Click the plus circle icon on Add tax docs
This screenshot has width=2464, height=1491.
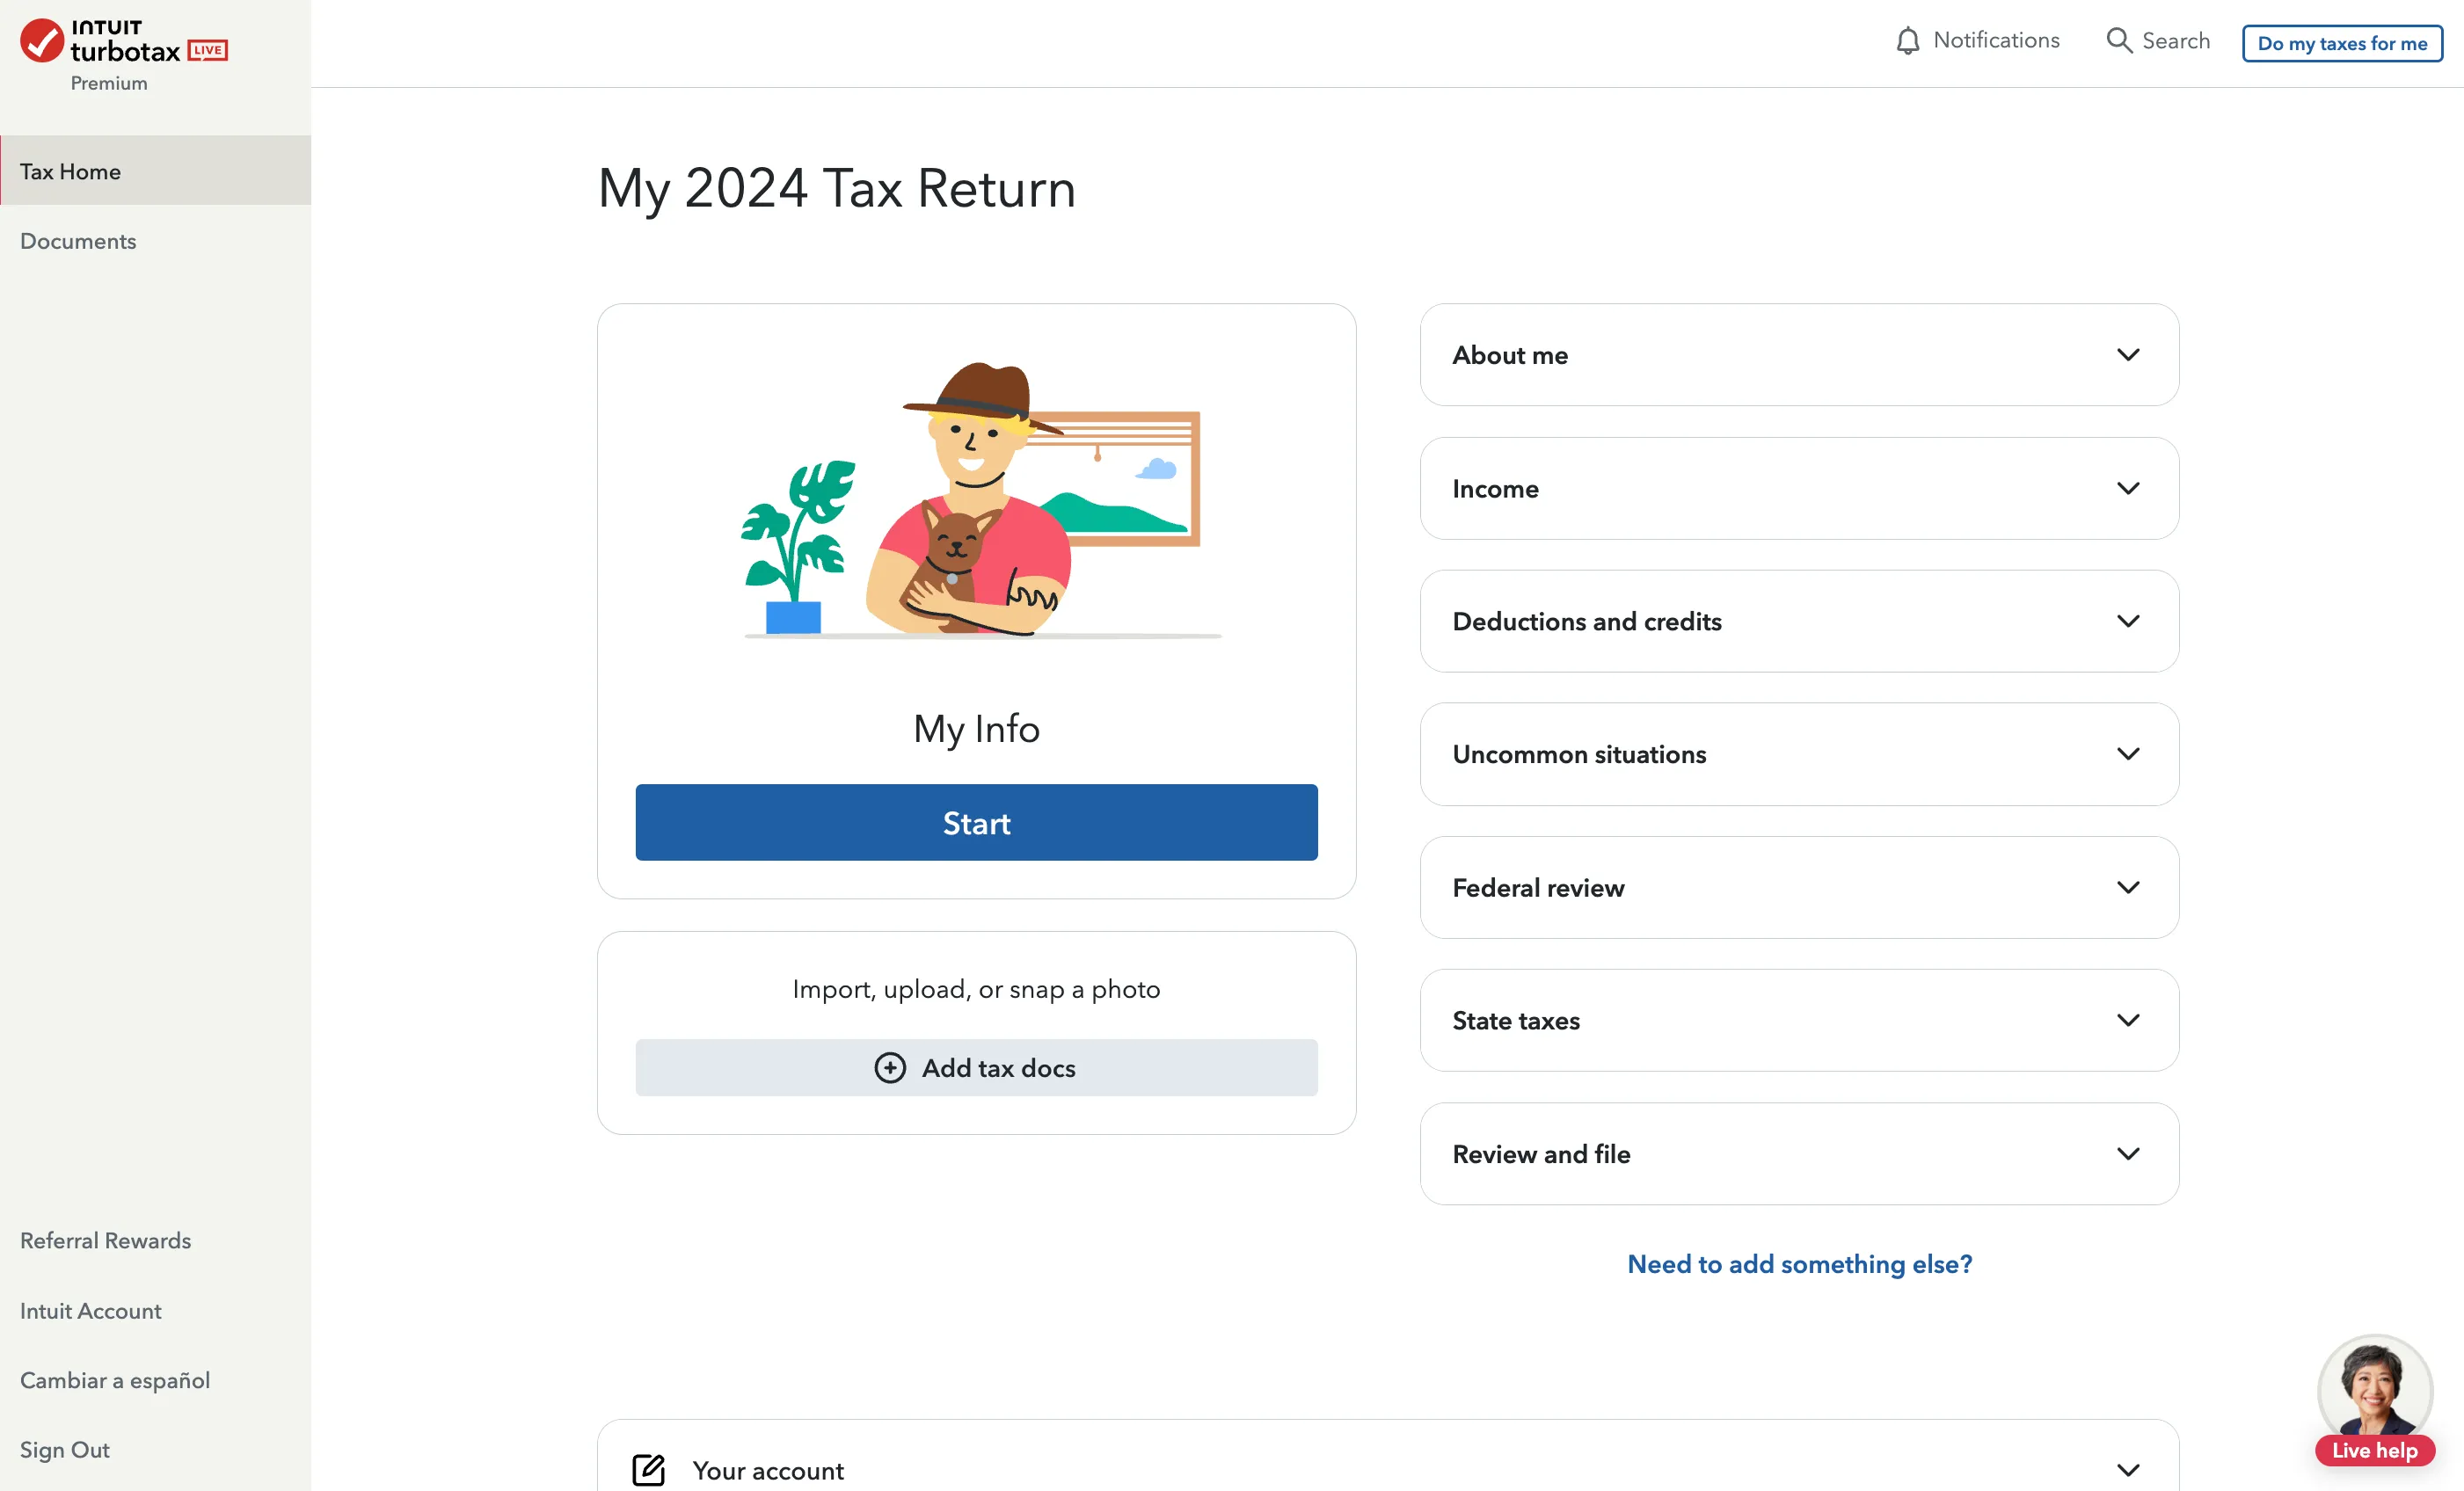(889, 1067)
